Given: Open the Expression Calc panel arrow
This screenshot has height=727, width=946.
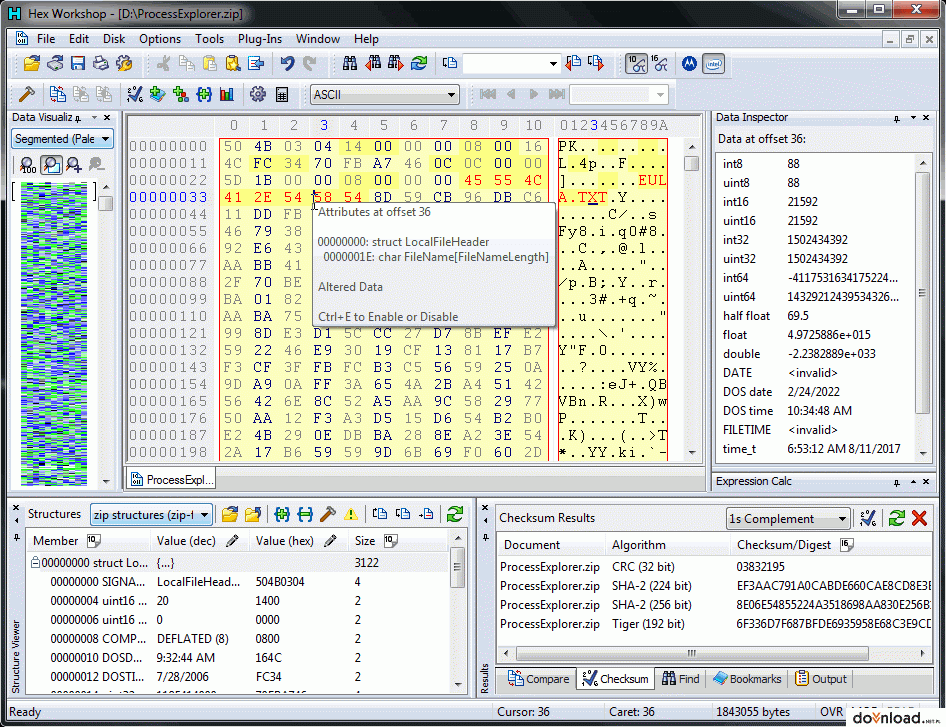Looking at the screenshot, I should (x=913, y=481).
